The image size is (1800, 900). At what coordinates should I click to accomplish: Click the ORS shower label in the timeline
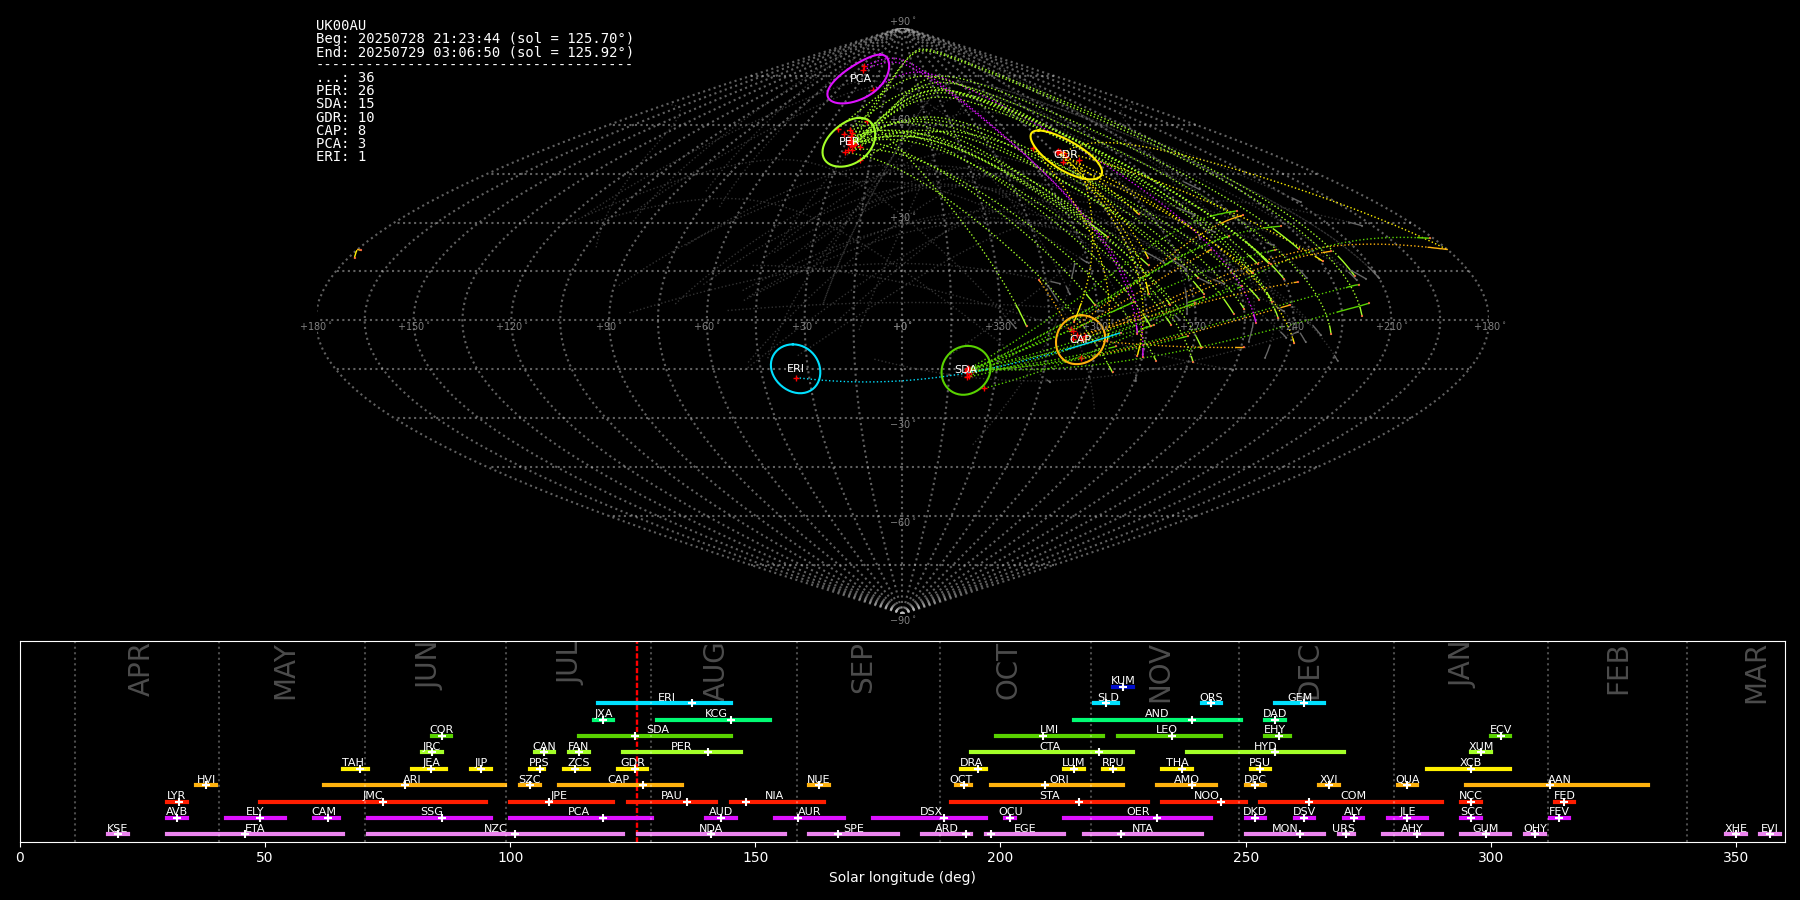coord(1211,698)
